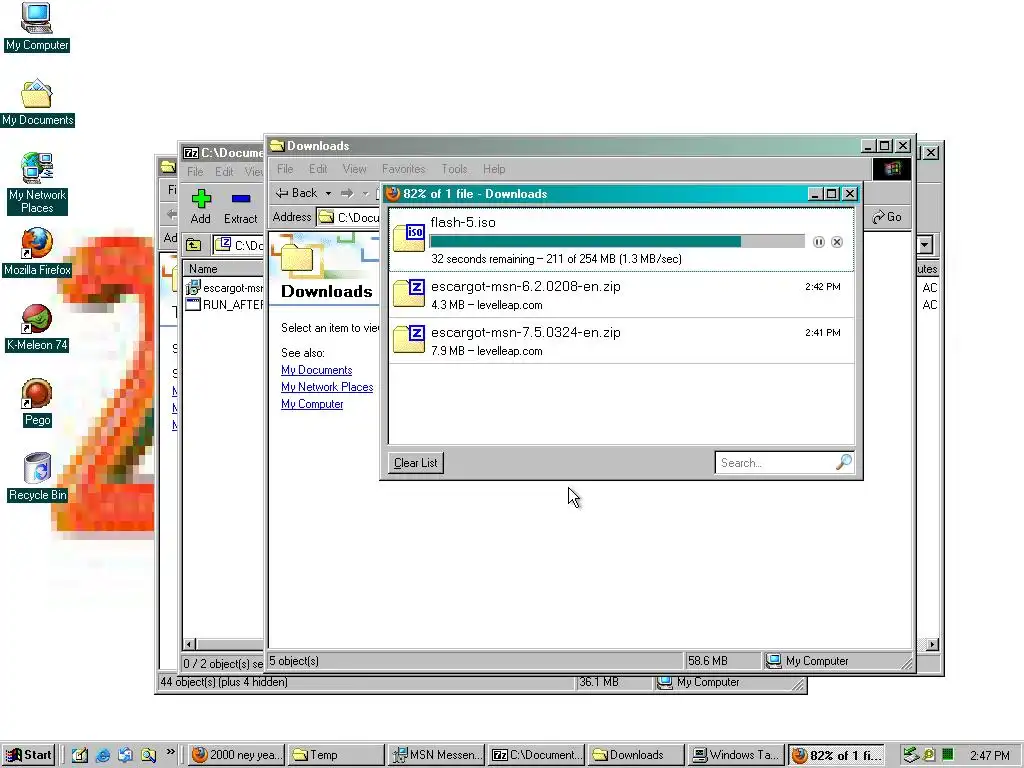The width and height of the screenshot is (1024, 768).
Task: Click Name column header in 7-Zip
Action: point(224,268)
